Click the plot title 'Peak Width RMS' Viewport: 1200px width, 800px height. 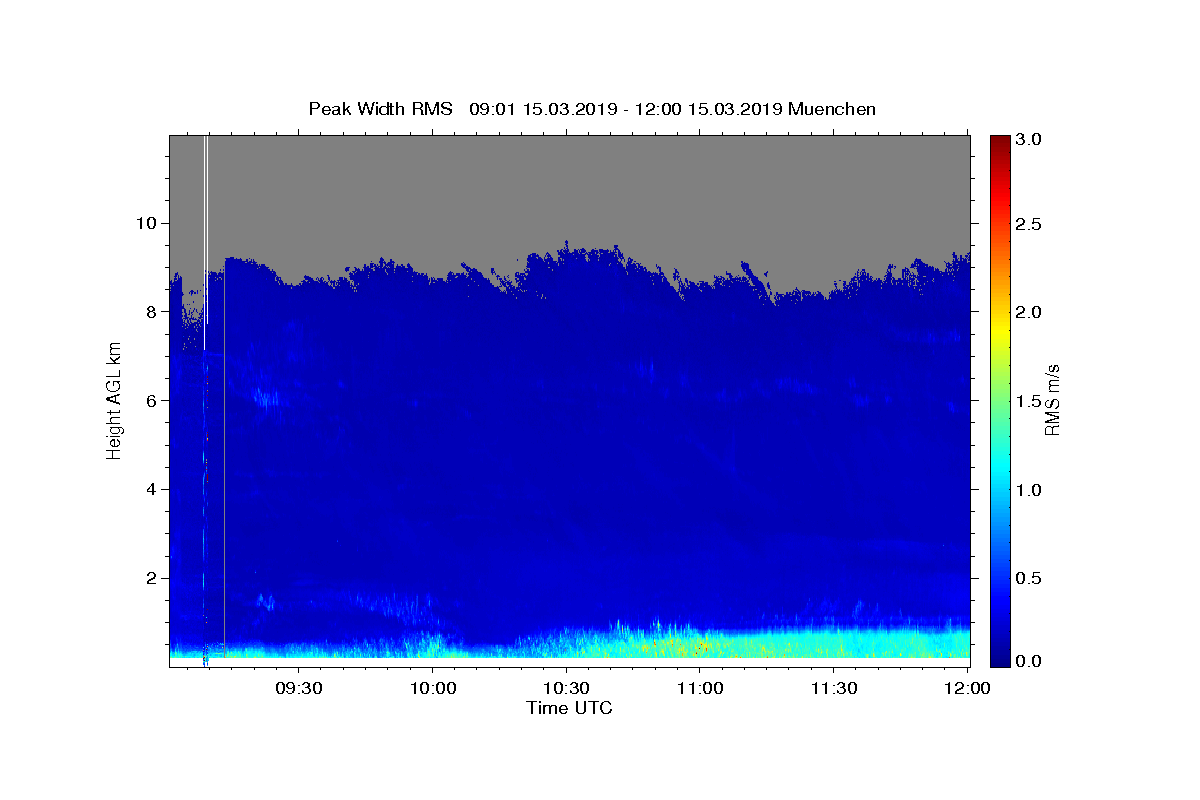[x=380, y=109]
